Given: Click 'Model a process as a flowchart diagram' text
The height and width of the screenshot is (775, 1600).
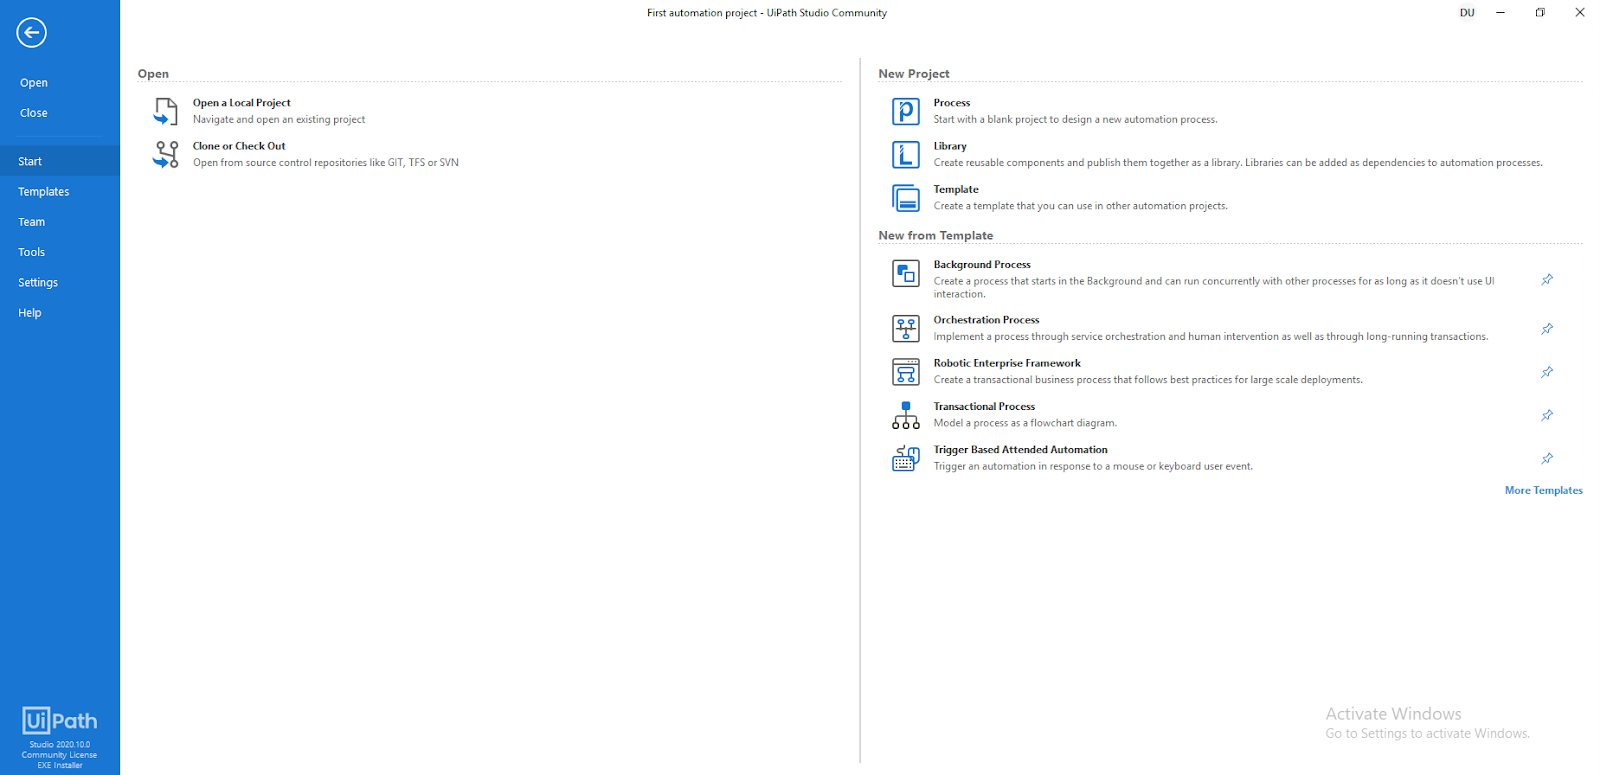Looking at the screenshot, I should click(x=1025, y=423).
